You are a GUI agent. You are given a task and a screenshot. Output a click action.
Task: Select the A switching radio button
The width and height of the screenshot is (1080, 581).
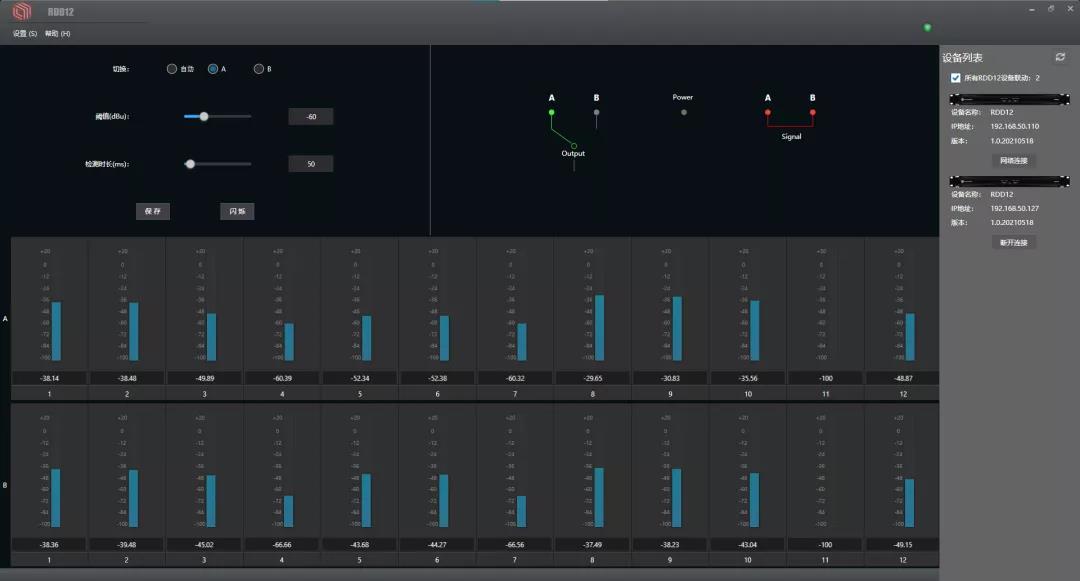tap(213, 69)
